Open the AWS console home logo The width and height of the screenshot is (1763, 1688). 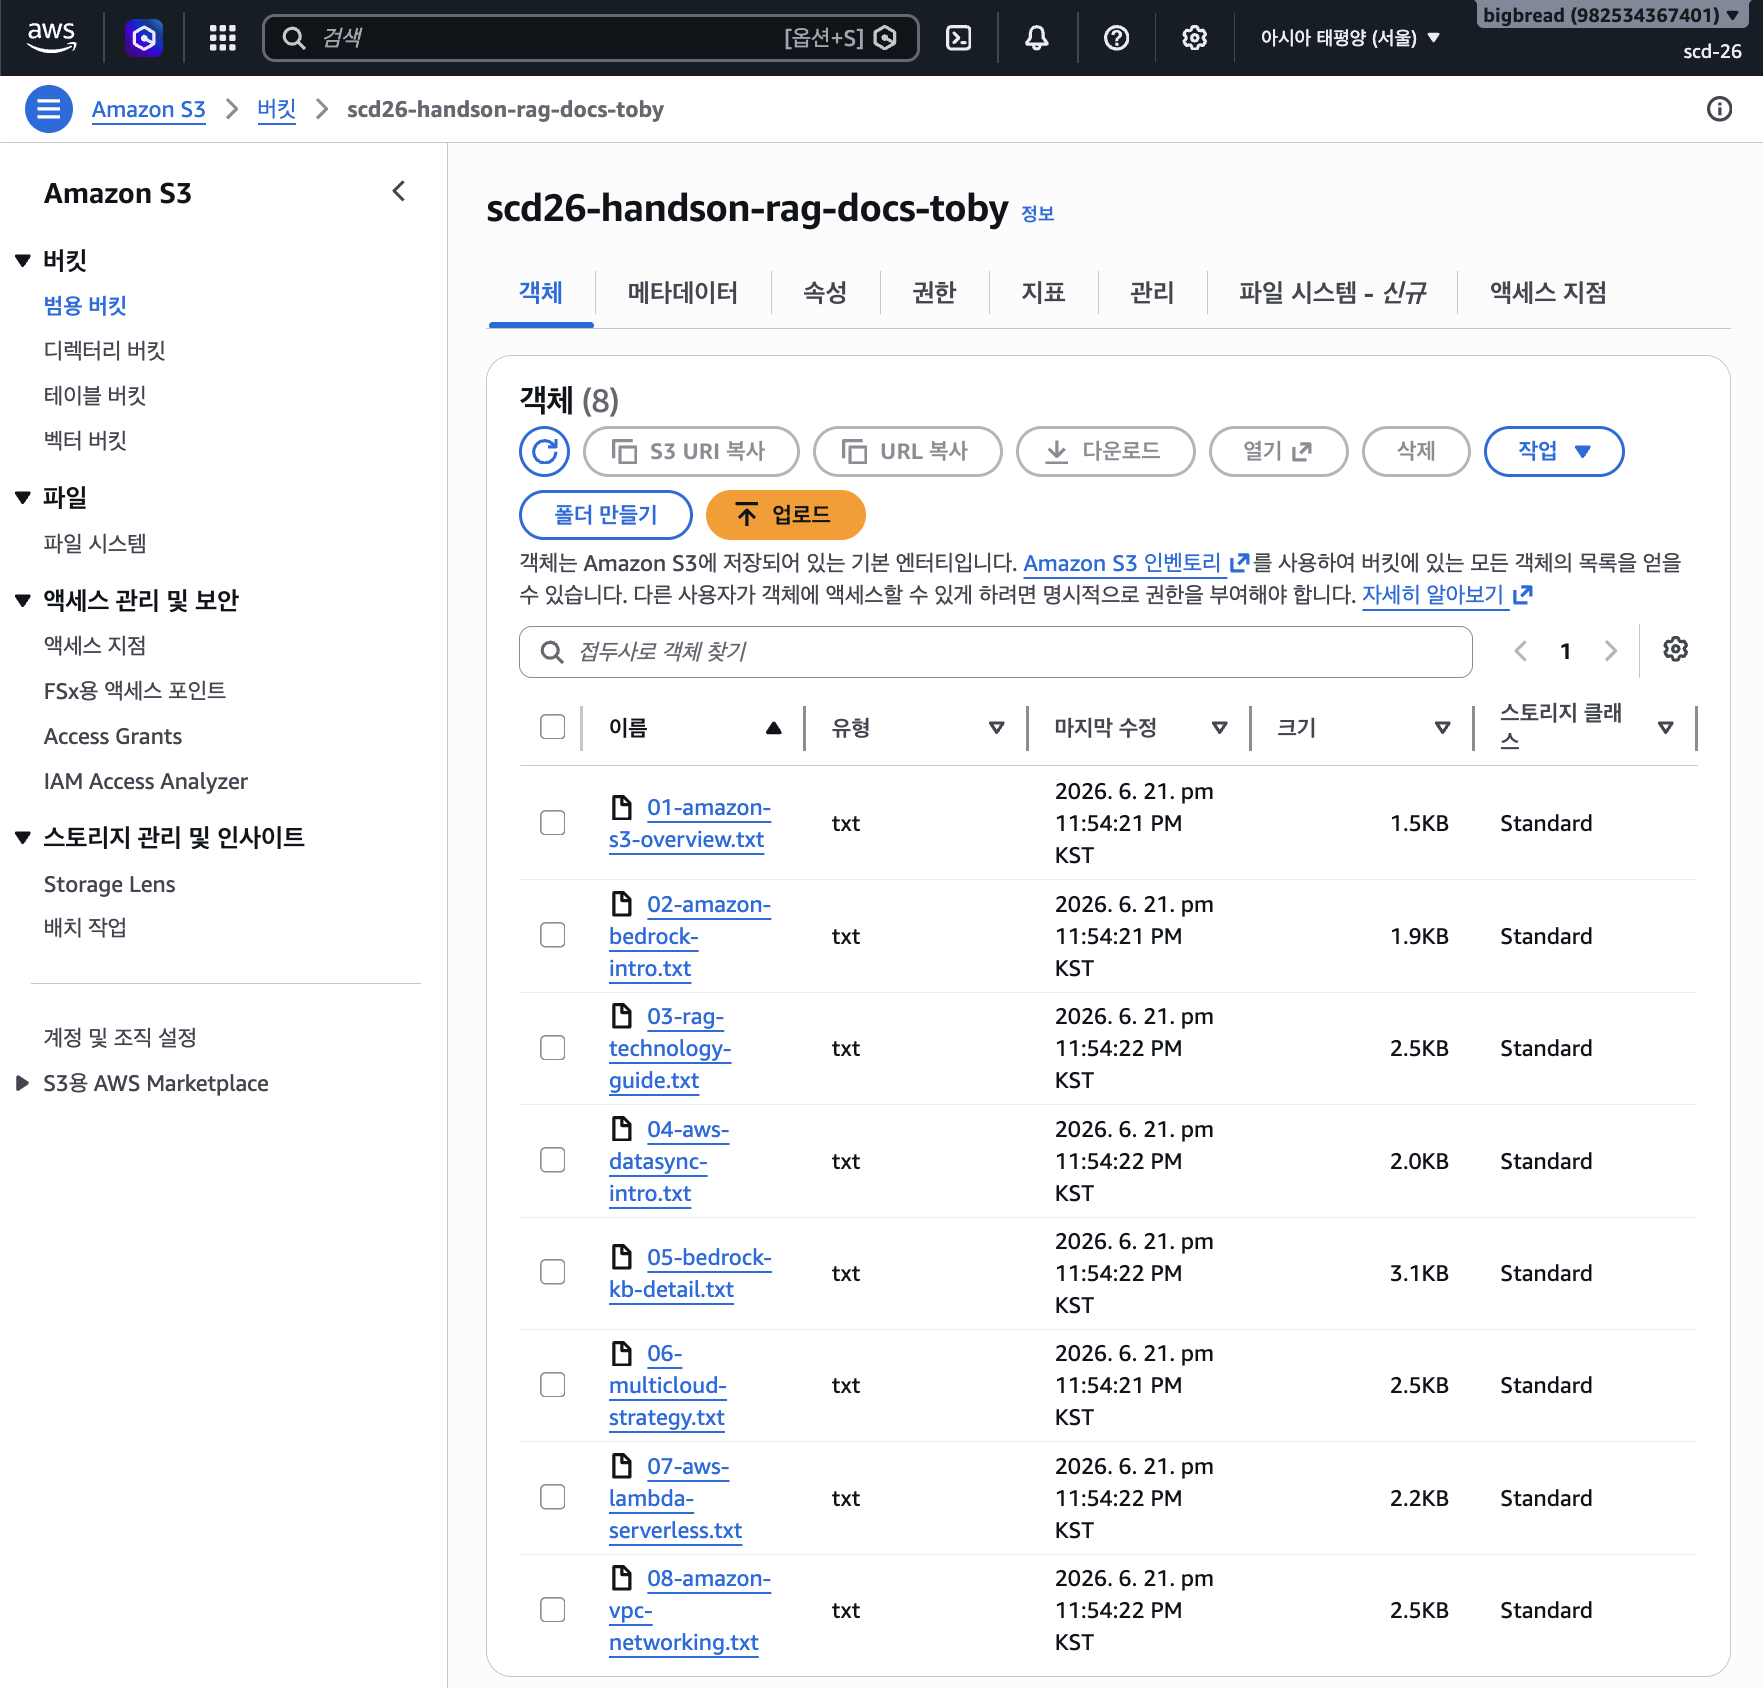tap(51, 38)
